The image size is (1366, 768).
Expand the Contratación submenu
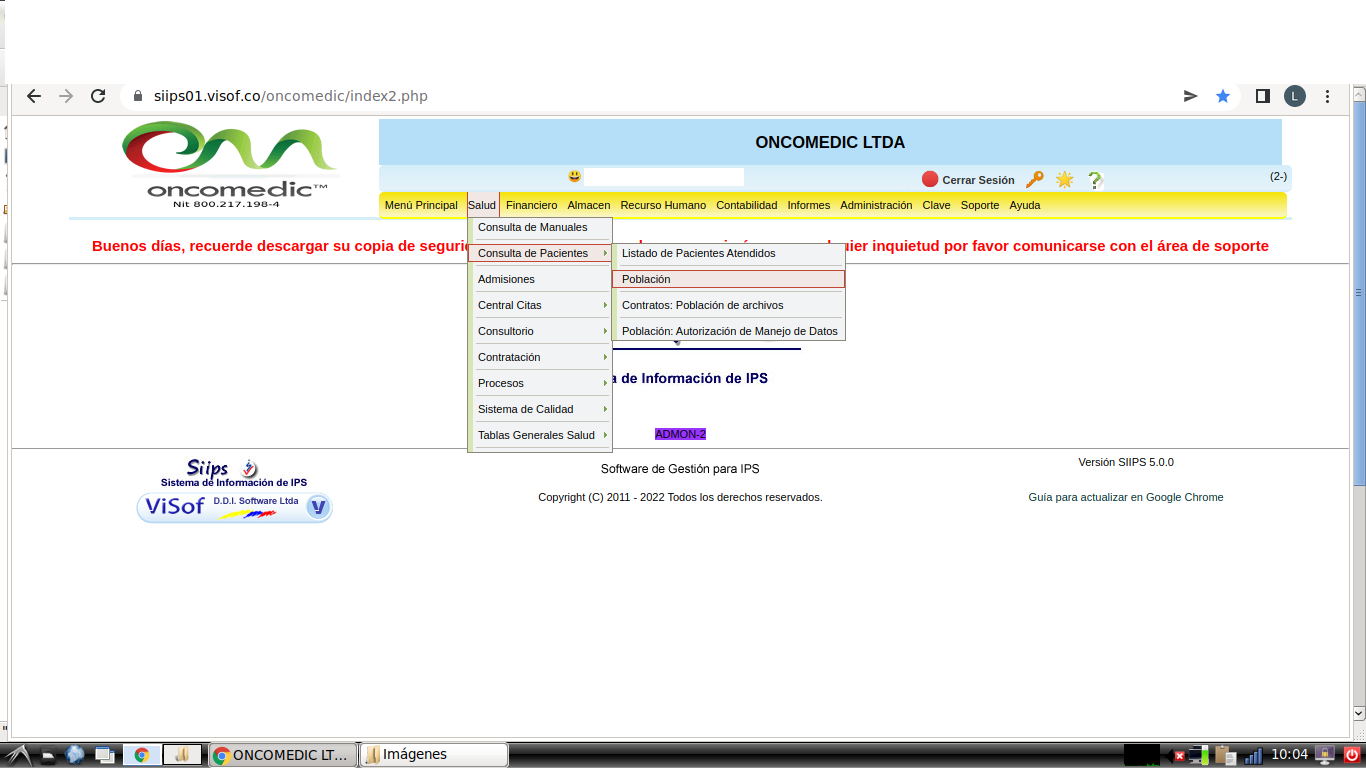click(540, 357)
